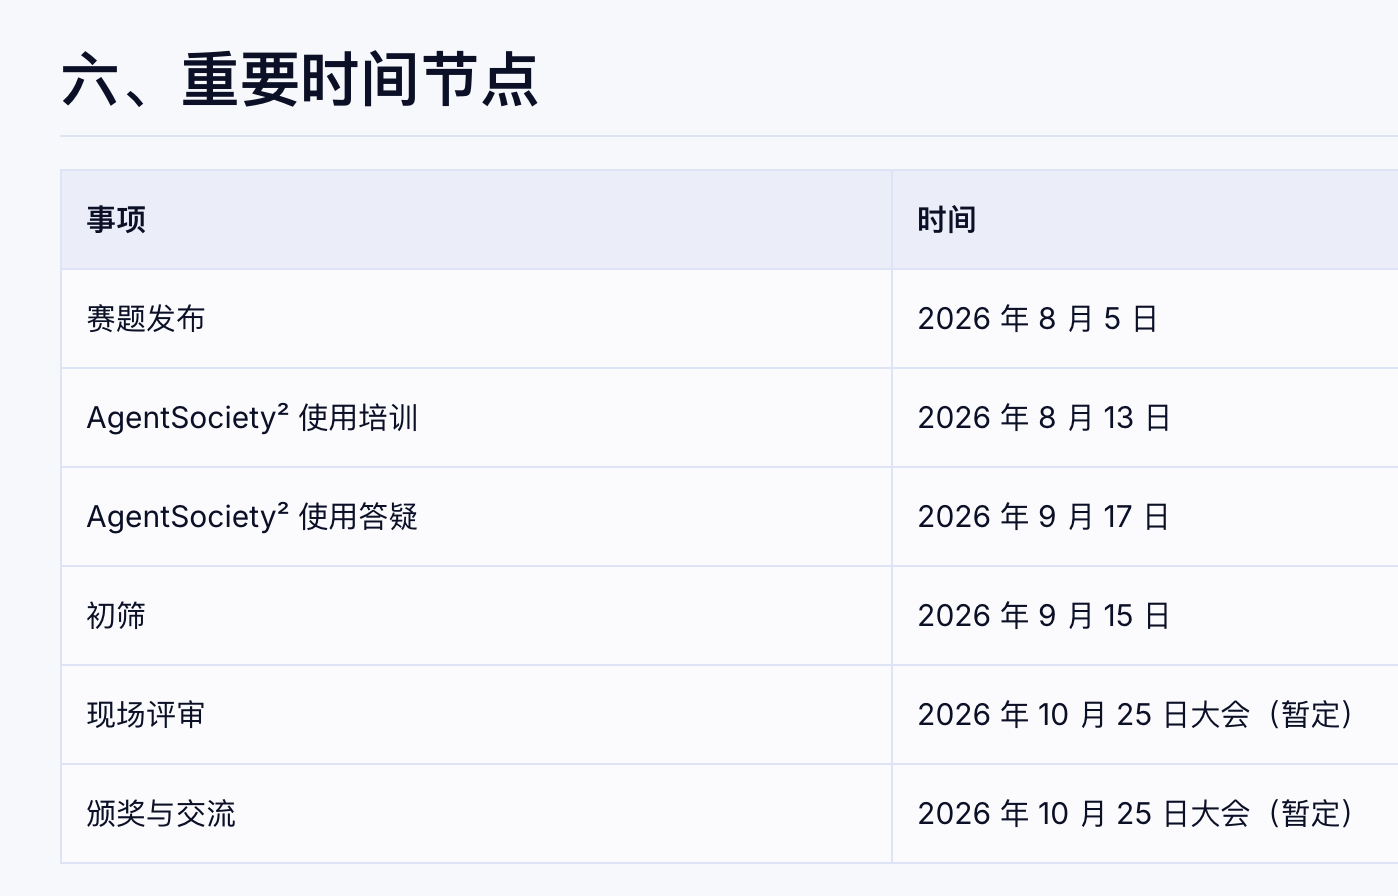Click the date 2026 年 9 月 15 日

(1044, 616)
